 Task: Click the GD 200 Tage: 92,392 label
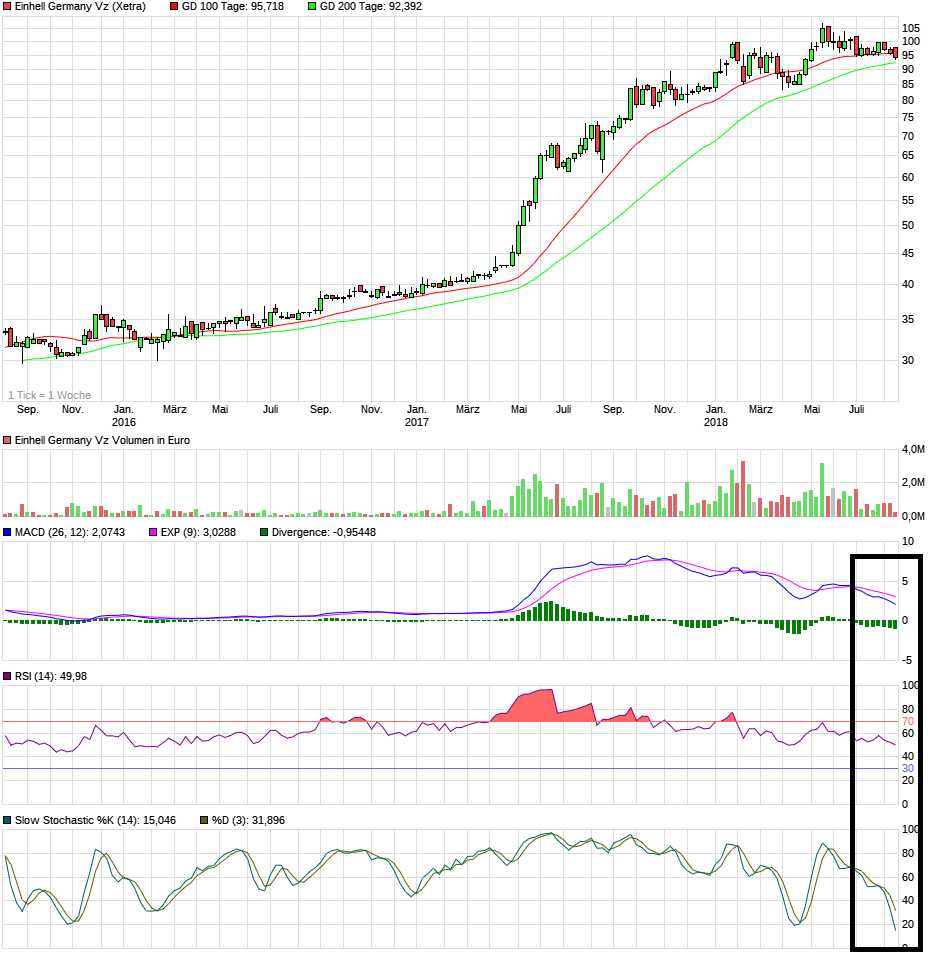(370, 6)
